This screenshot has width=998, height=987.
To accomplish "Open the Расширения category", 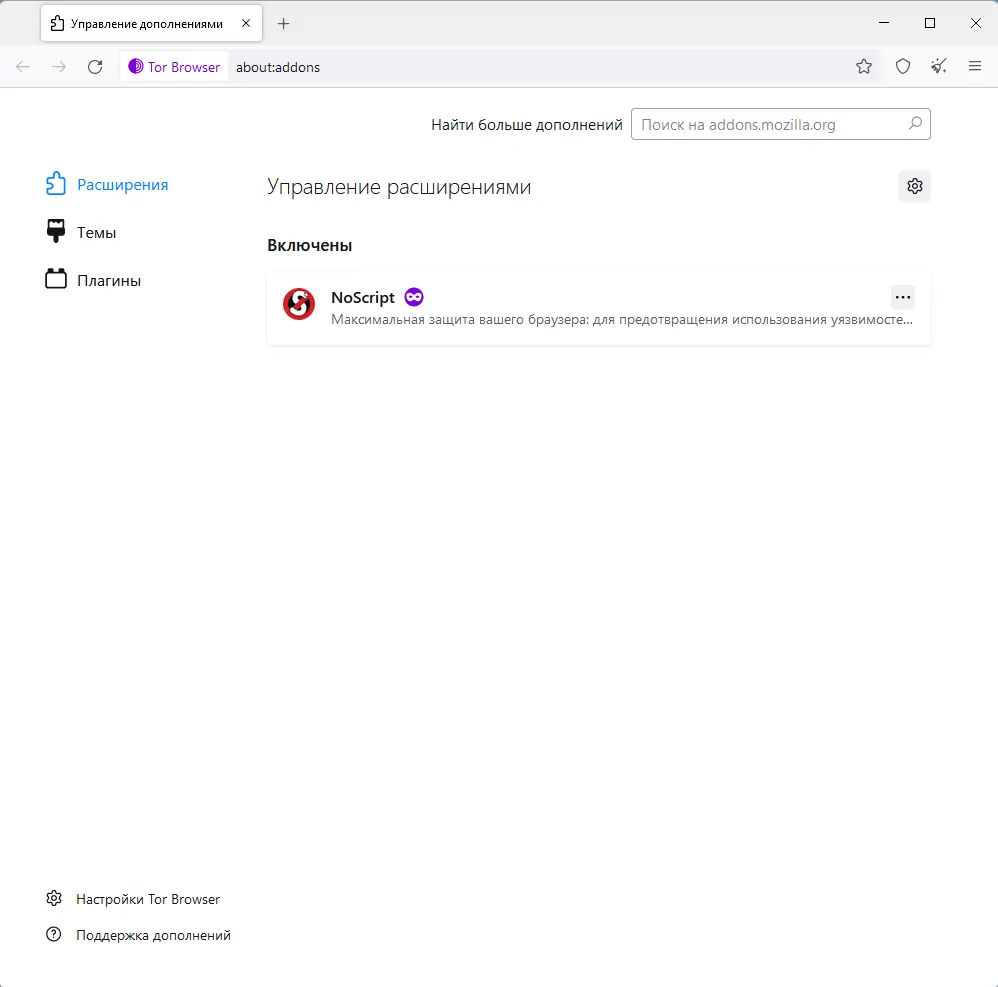I will pos(107,185).
